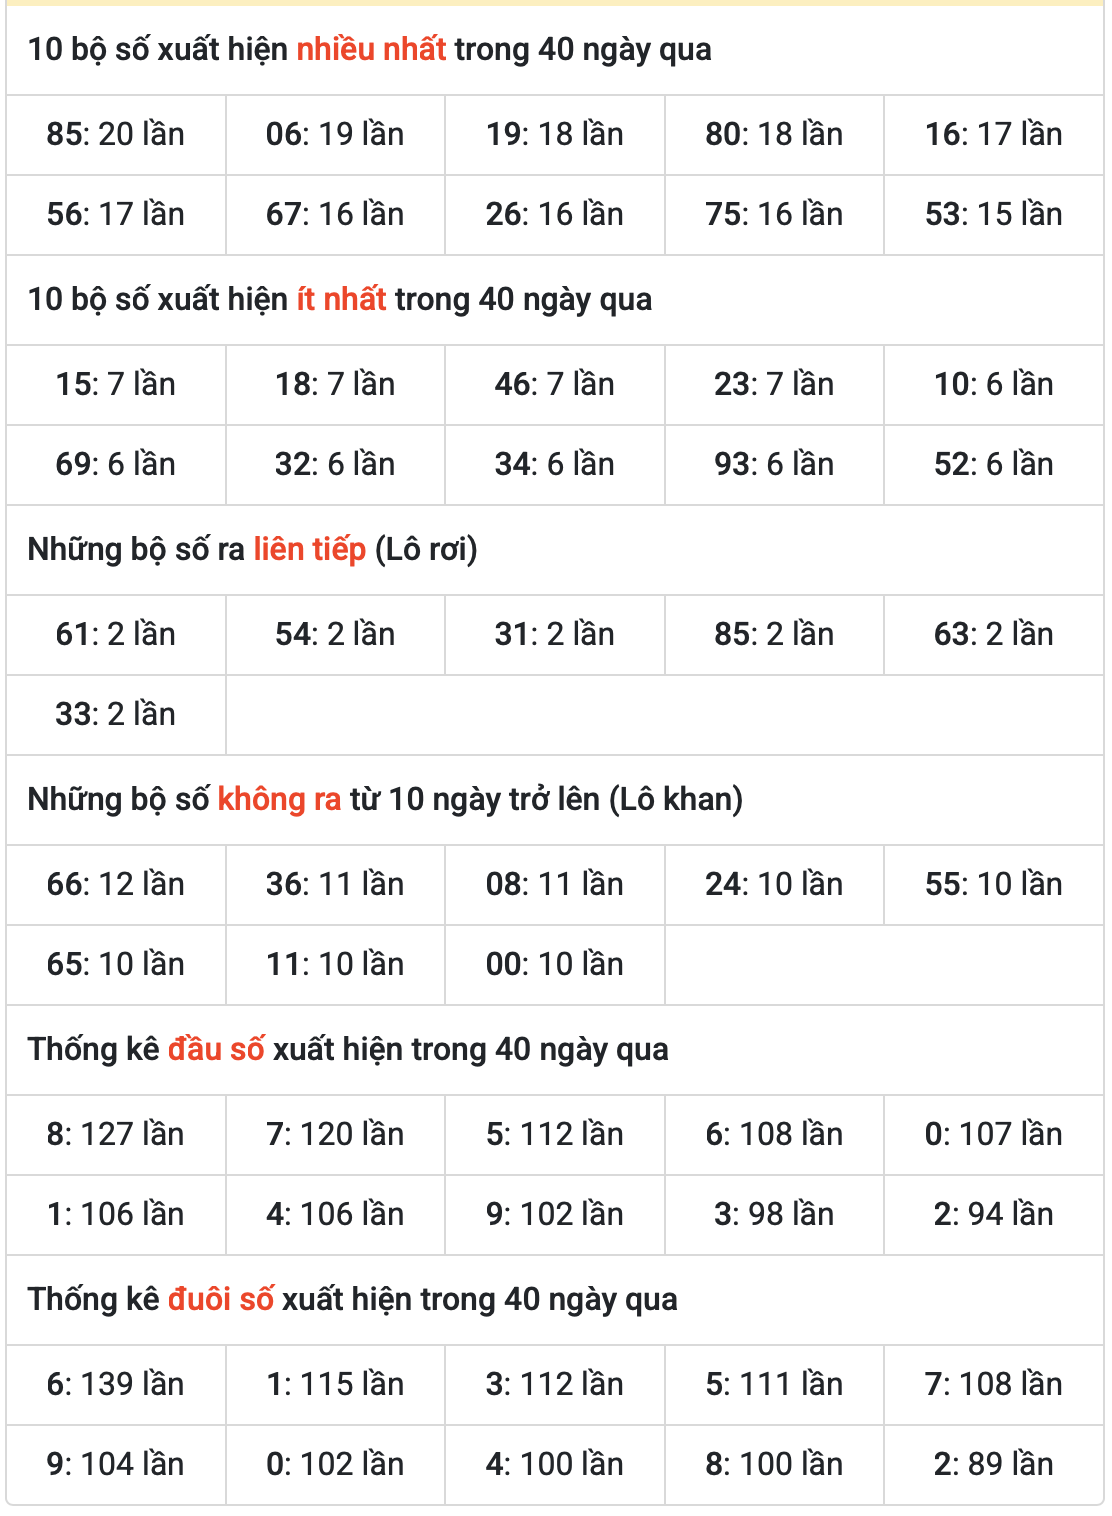Click the '33: 2 lần' cell

(x=116, y=715)
